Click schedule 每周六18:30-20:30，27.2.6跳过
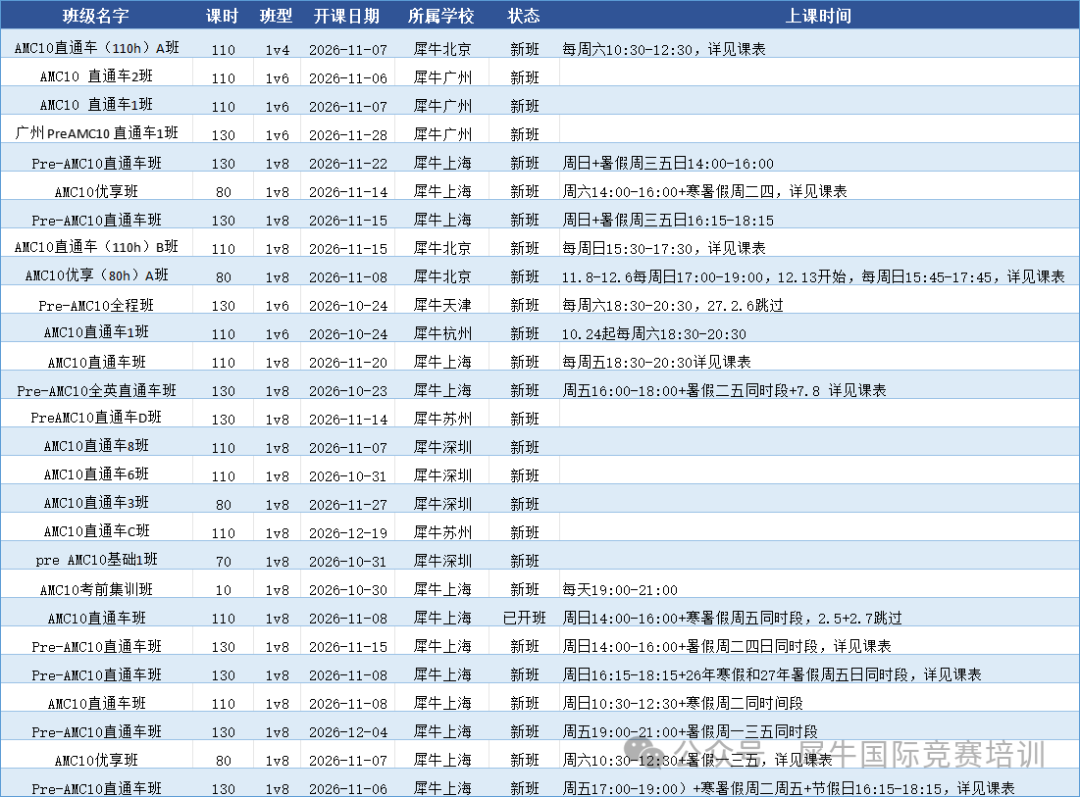Screen dimensions: 1080x797 [673, 305]
